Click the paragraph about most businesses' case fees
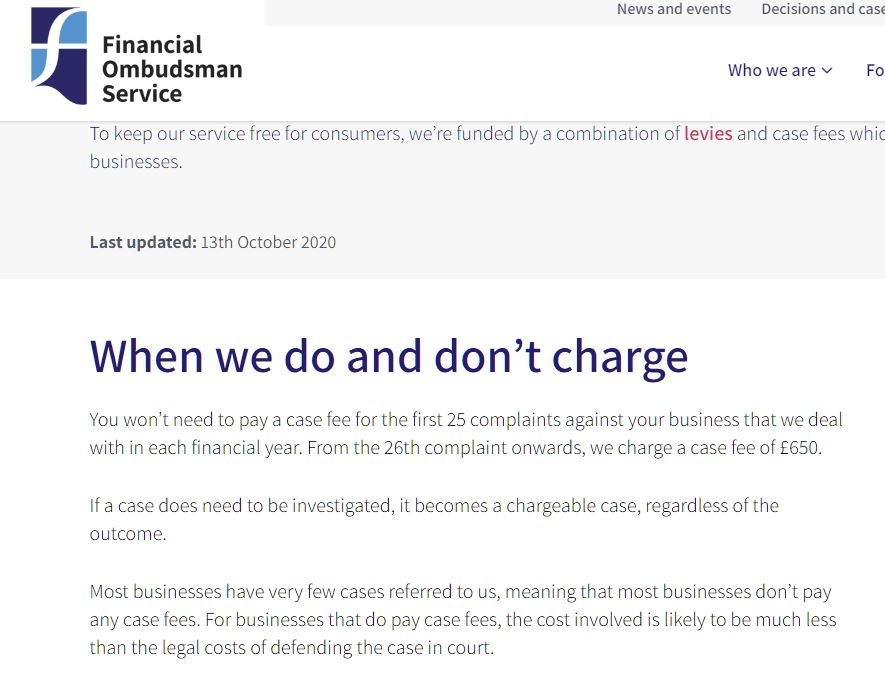Viewport: 885px width, 692px height. click(463, 620)
